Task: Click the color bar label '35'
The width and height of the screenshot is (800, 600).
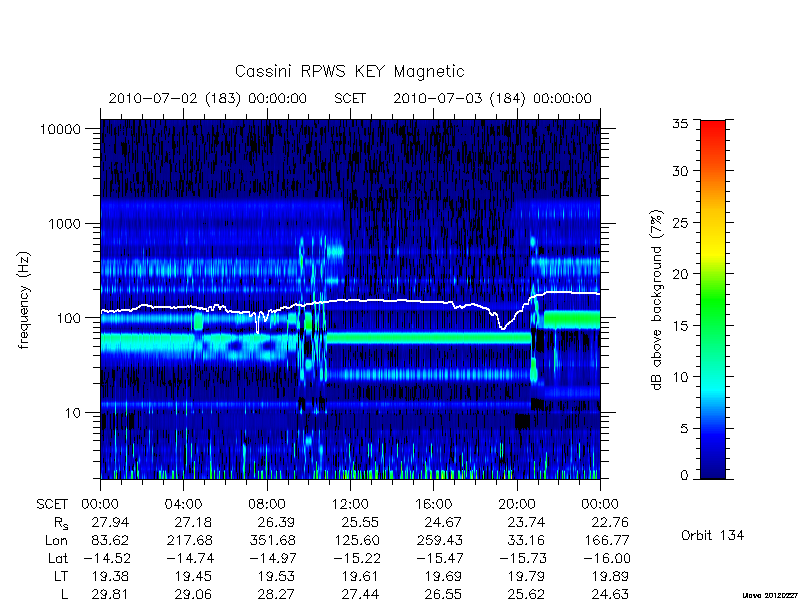Action: coord(681,124)
